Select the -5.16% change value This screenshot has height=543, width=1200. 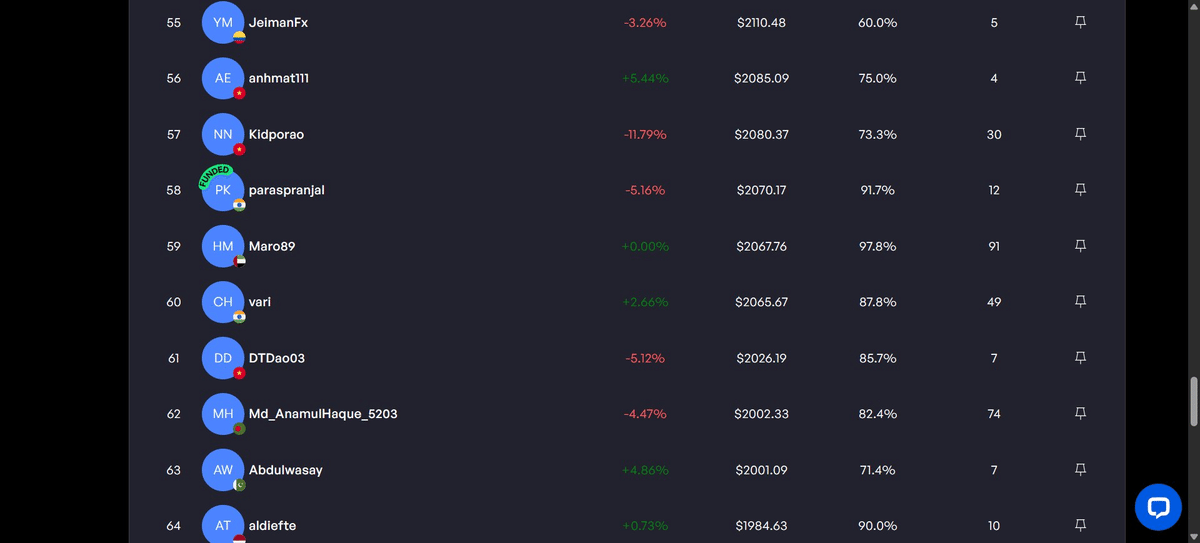coord(645,190)
